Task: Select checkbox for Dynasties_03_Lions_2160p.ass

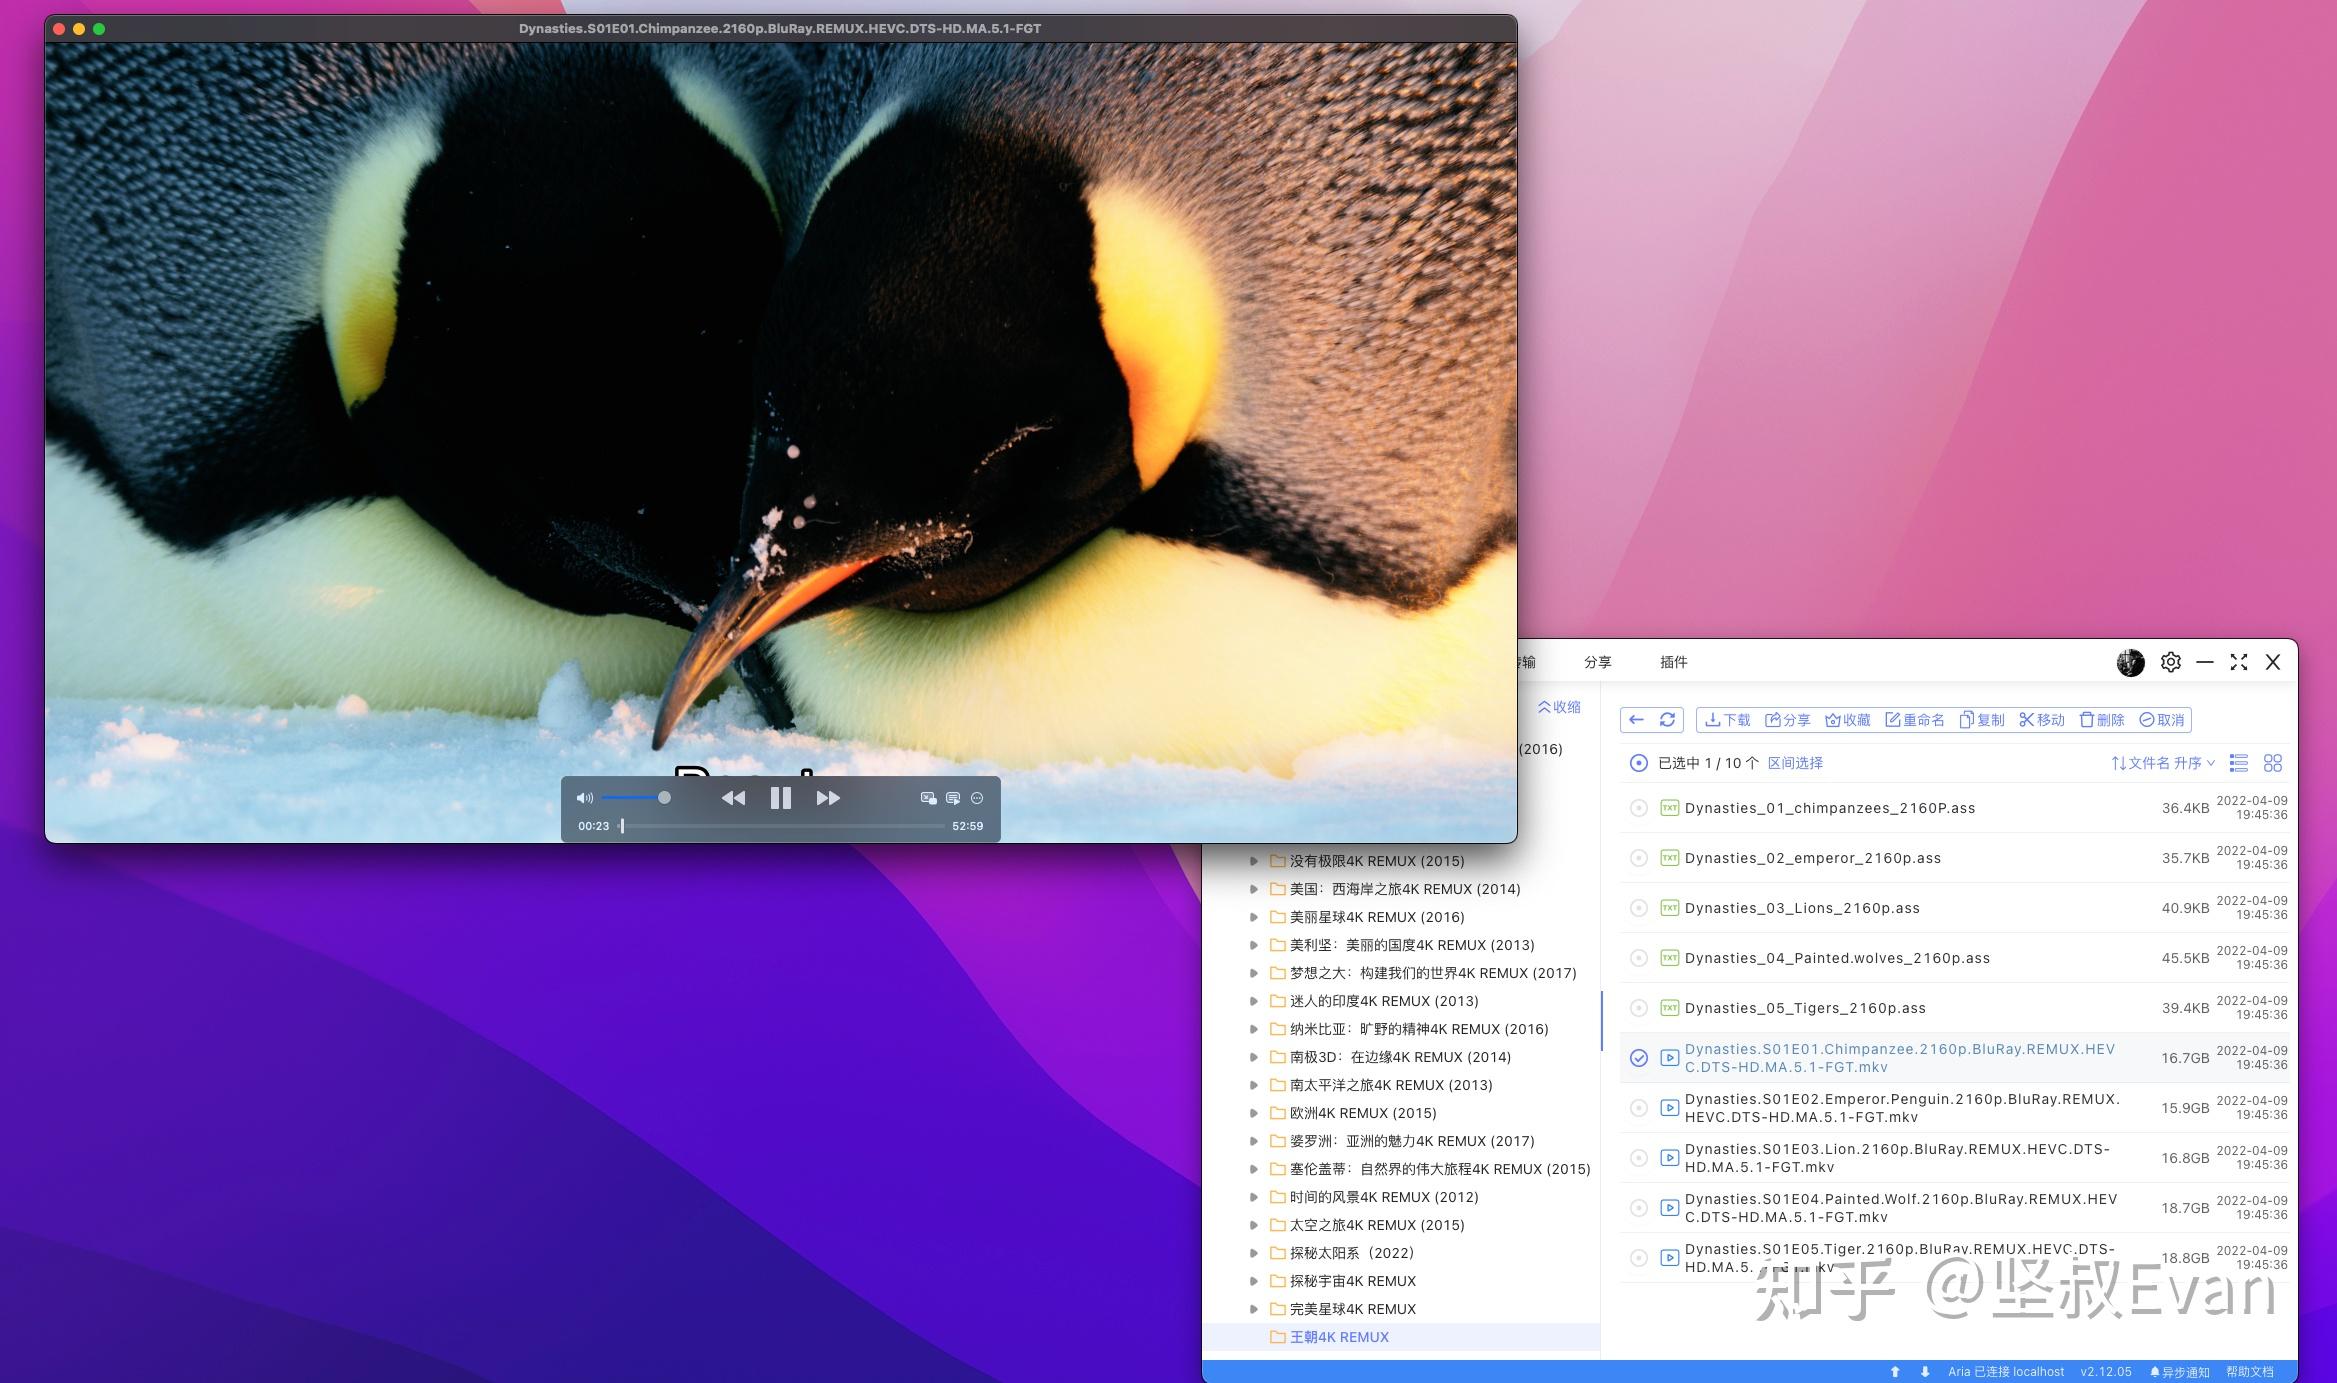Action: point(1638,908)
